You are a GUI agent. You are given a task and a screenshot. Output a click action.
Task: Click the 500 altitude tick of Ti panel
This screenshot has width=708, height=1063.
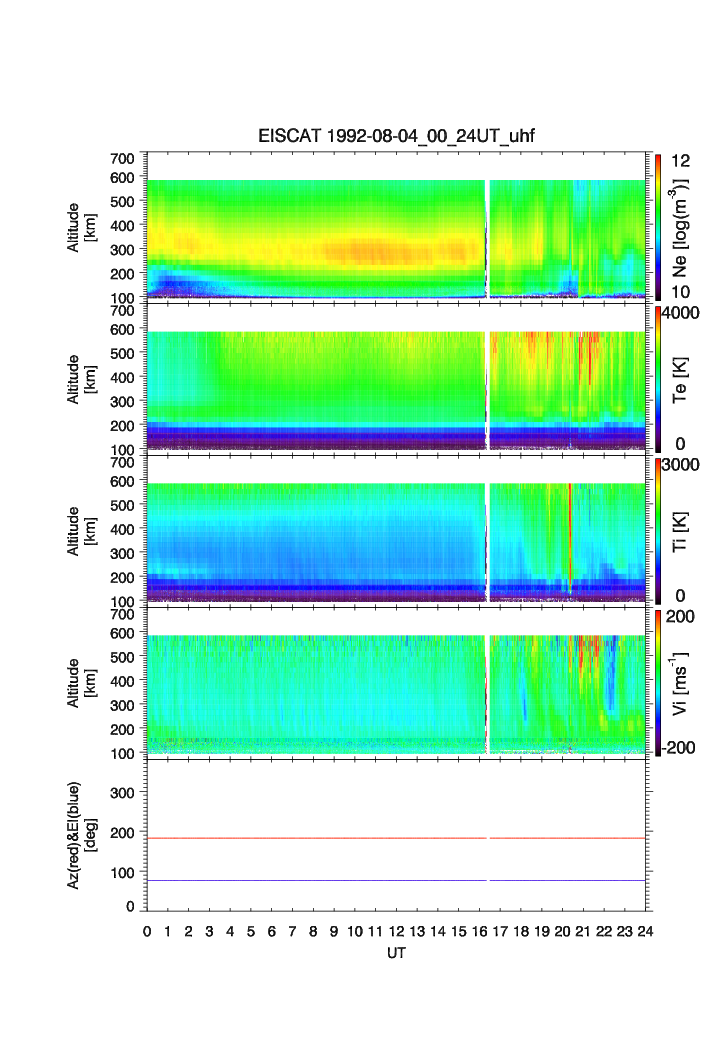(122, 505)
